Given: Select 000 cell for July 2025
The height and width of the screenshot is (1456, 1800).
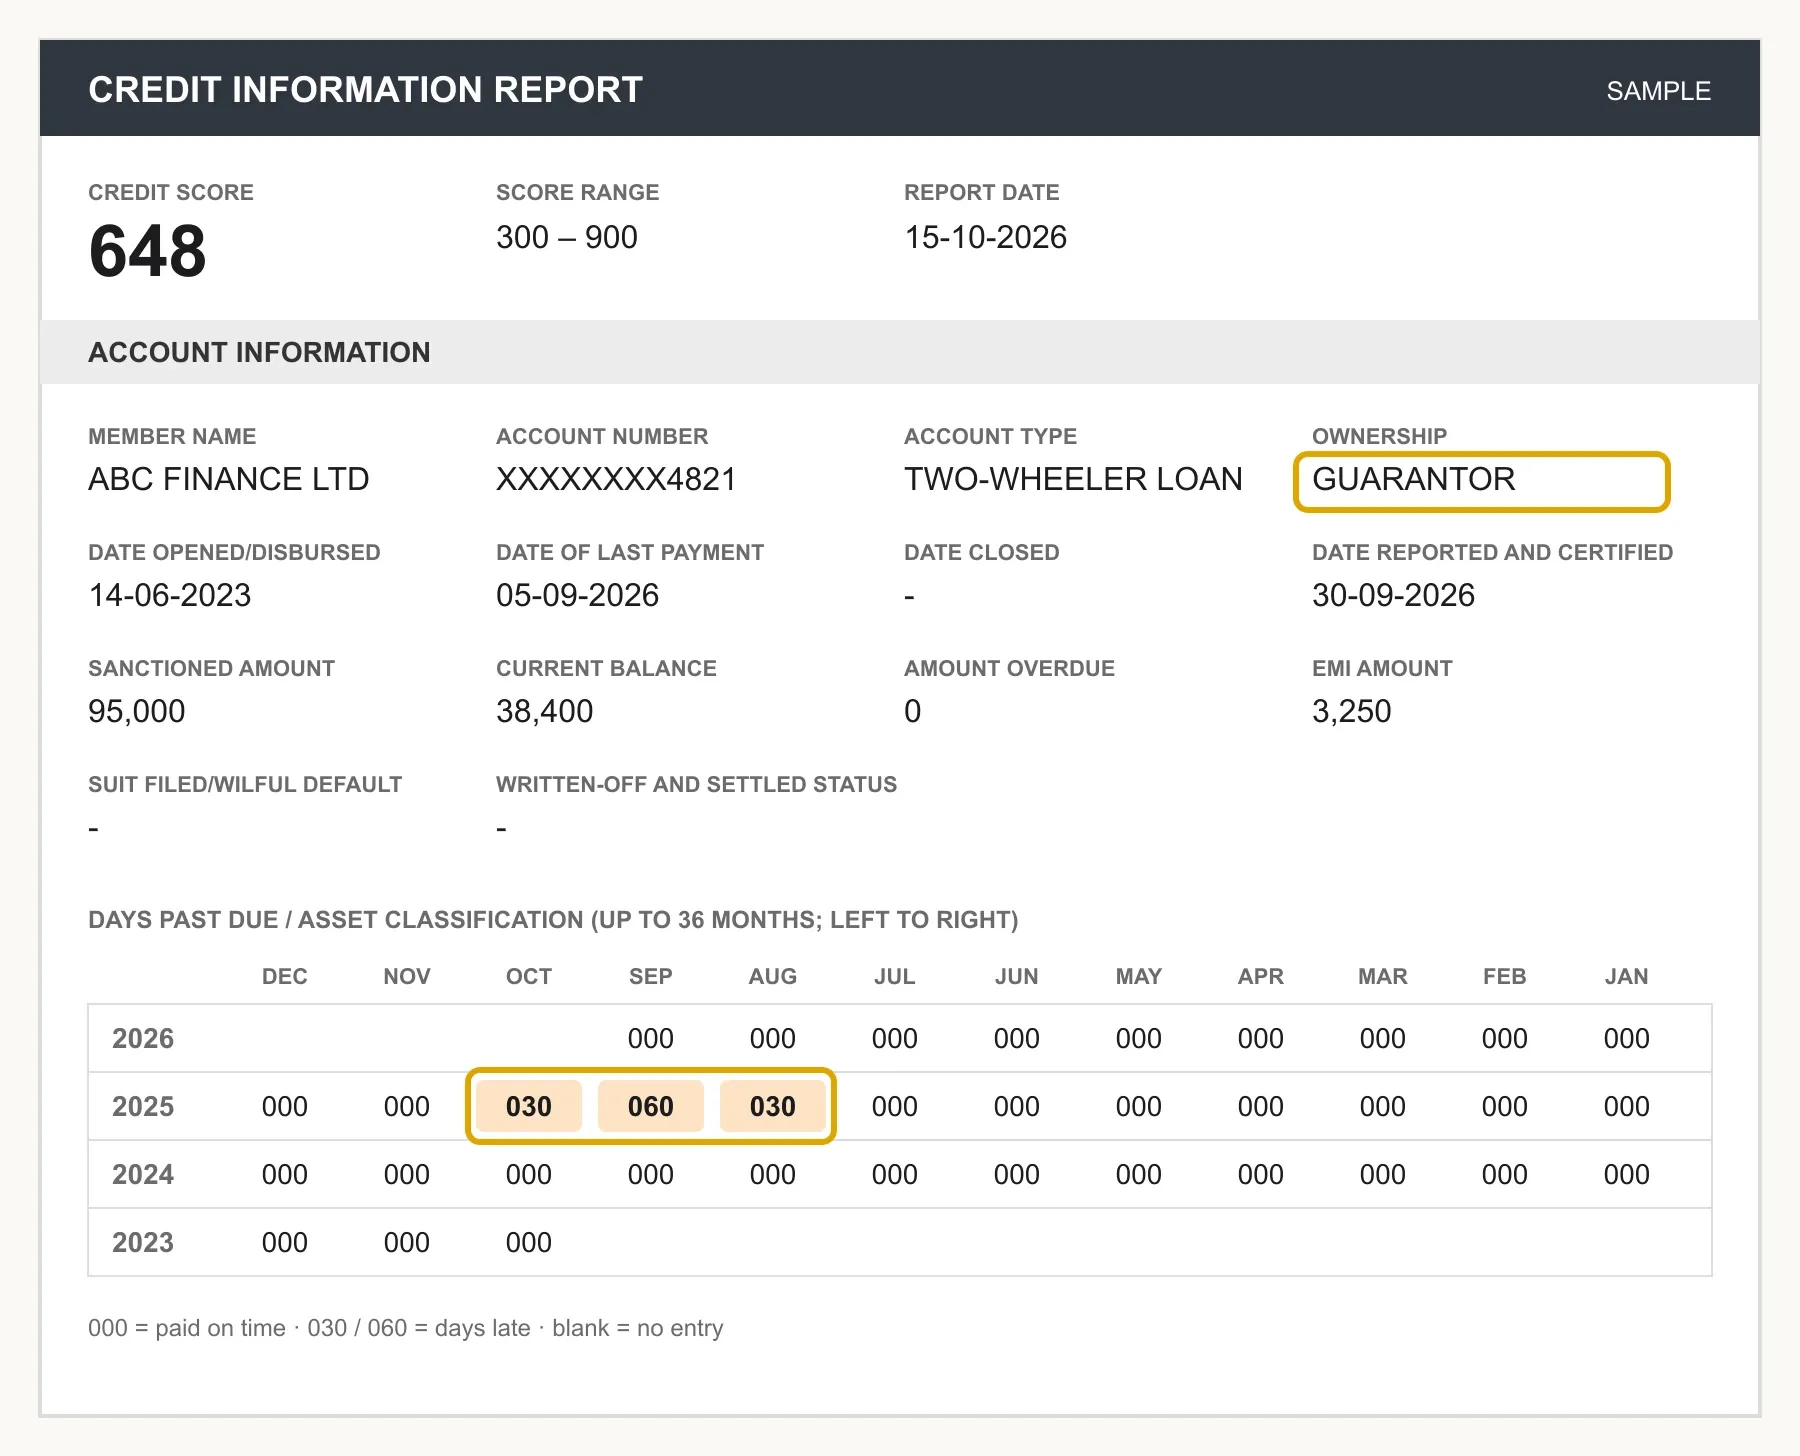Looking at the screenshot, I should pos(895,1106).
